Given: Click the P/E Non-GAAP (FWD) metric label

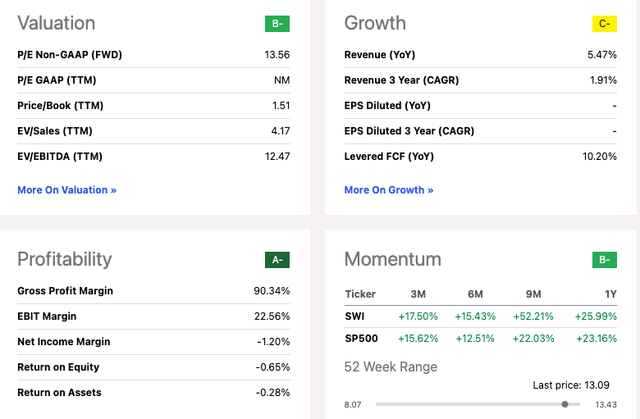Looking at the screenshot, I should pyautogui.click(x=69, y=54).
